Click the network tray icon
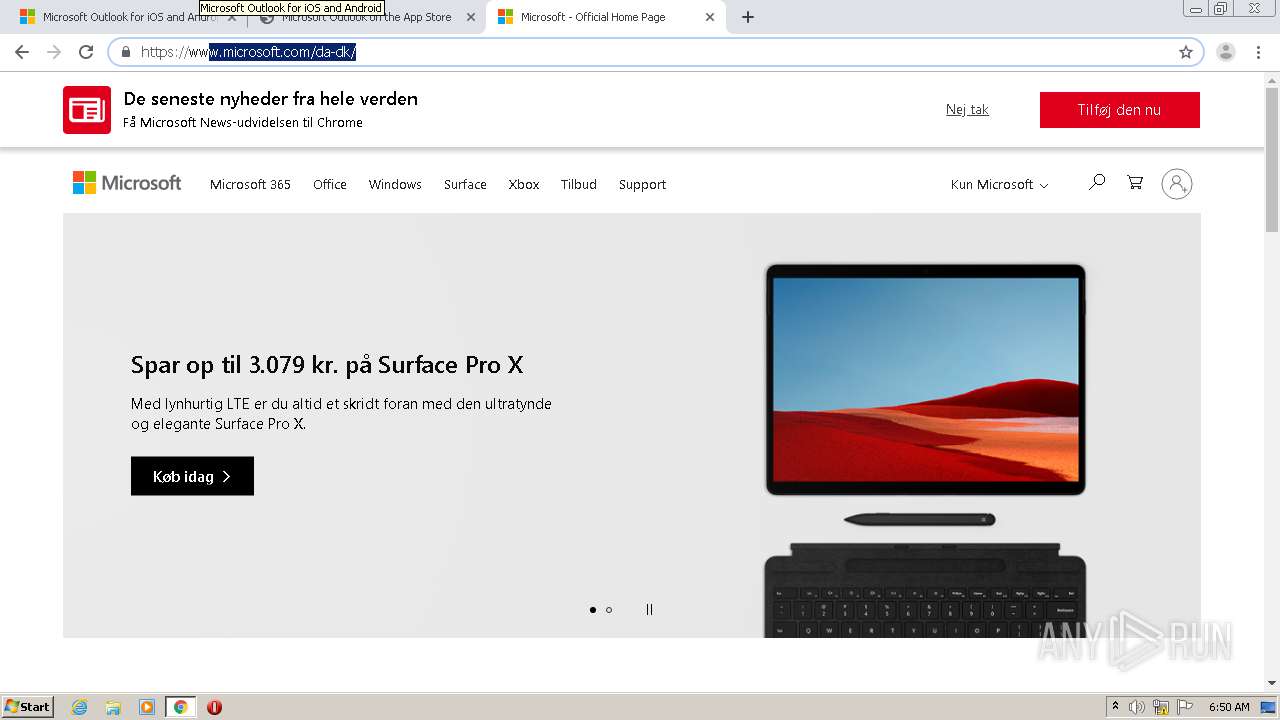This screenshot has height=720, width=1280. (1161, 707)
